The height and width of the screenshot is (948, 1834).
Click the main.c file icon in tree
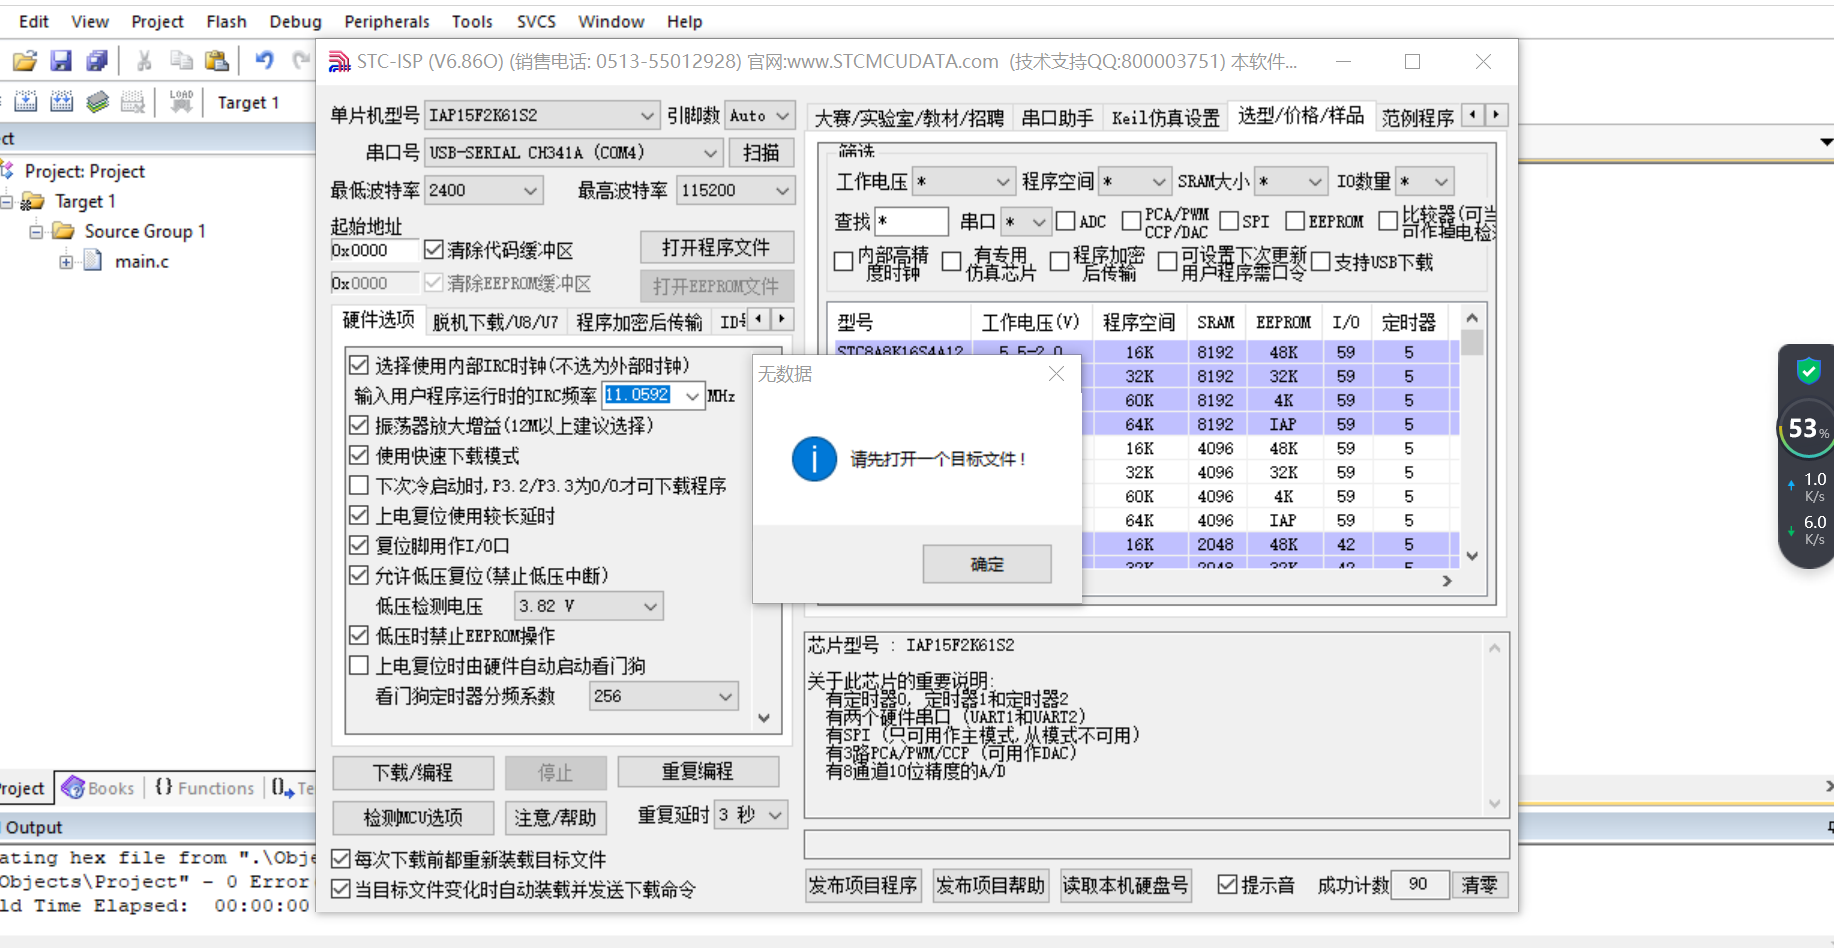[x=93, y=261]
